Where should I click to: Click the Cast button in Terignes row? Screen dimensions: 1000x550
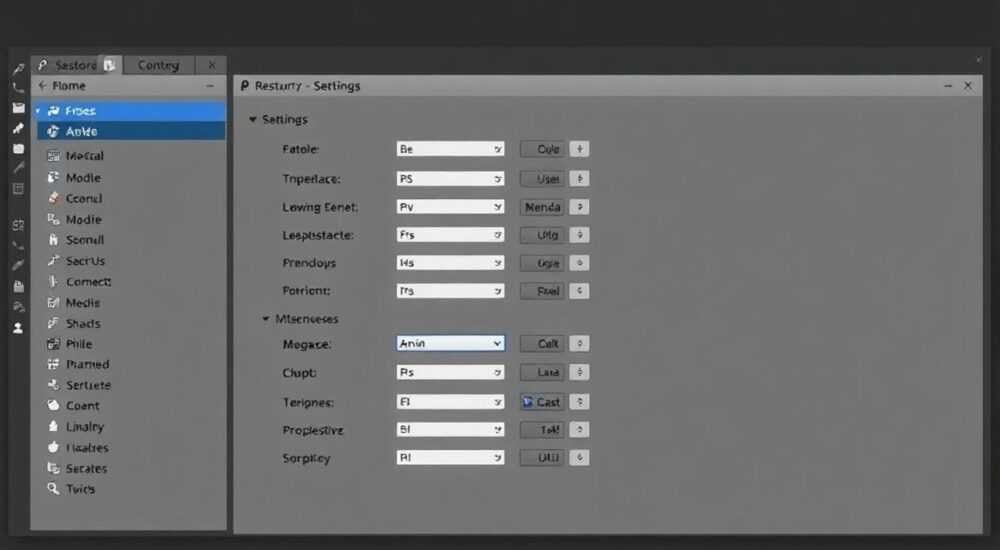[x=542, y=402]
